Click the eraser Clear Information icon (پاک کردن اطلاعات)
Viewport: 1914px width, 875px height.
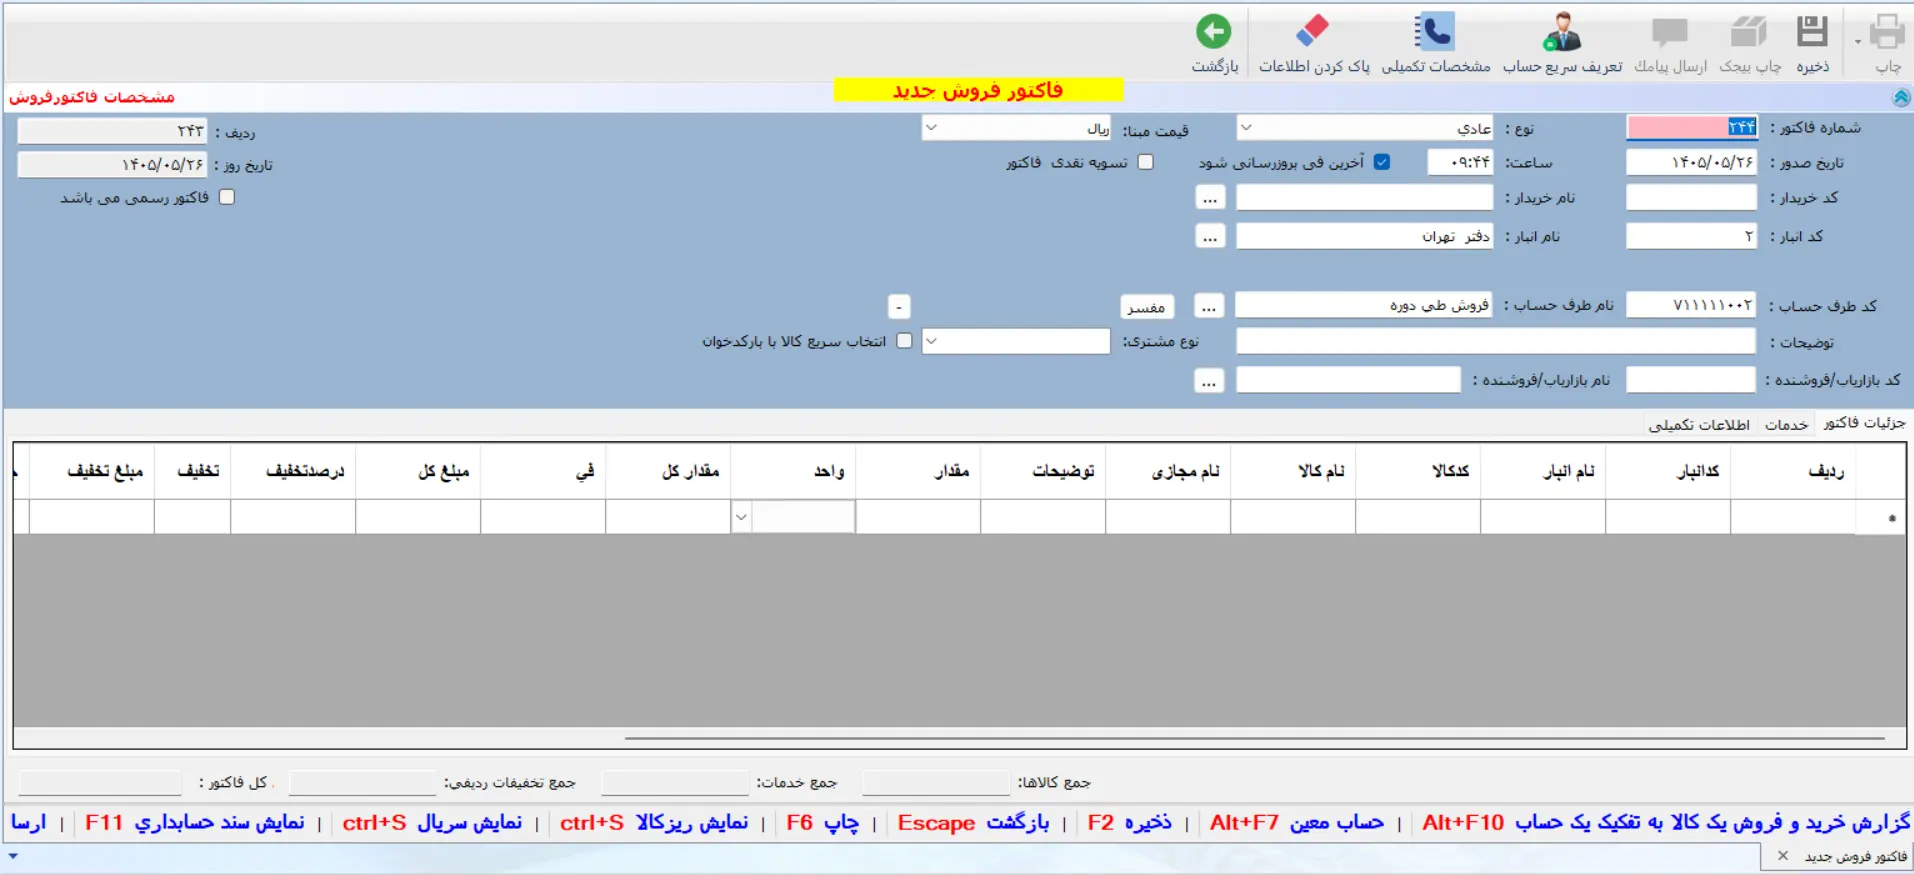(x=1313, y=32)
